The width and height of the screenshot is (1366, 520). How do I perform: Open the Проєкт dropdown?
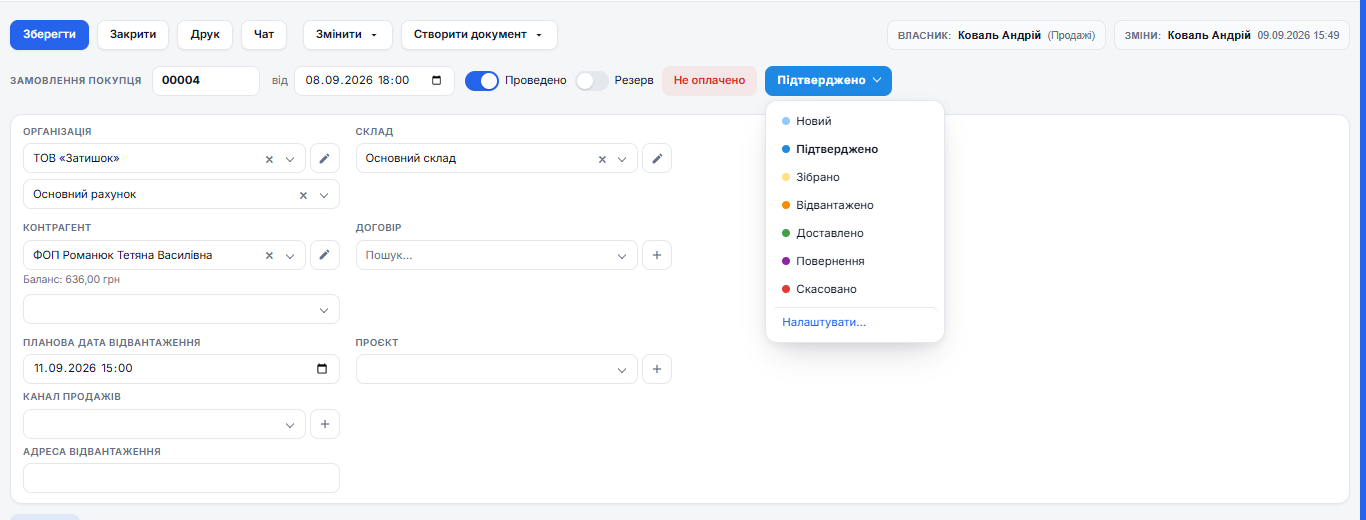(x=497, y=369)
